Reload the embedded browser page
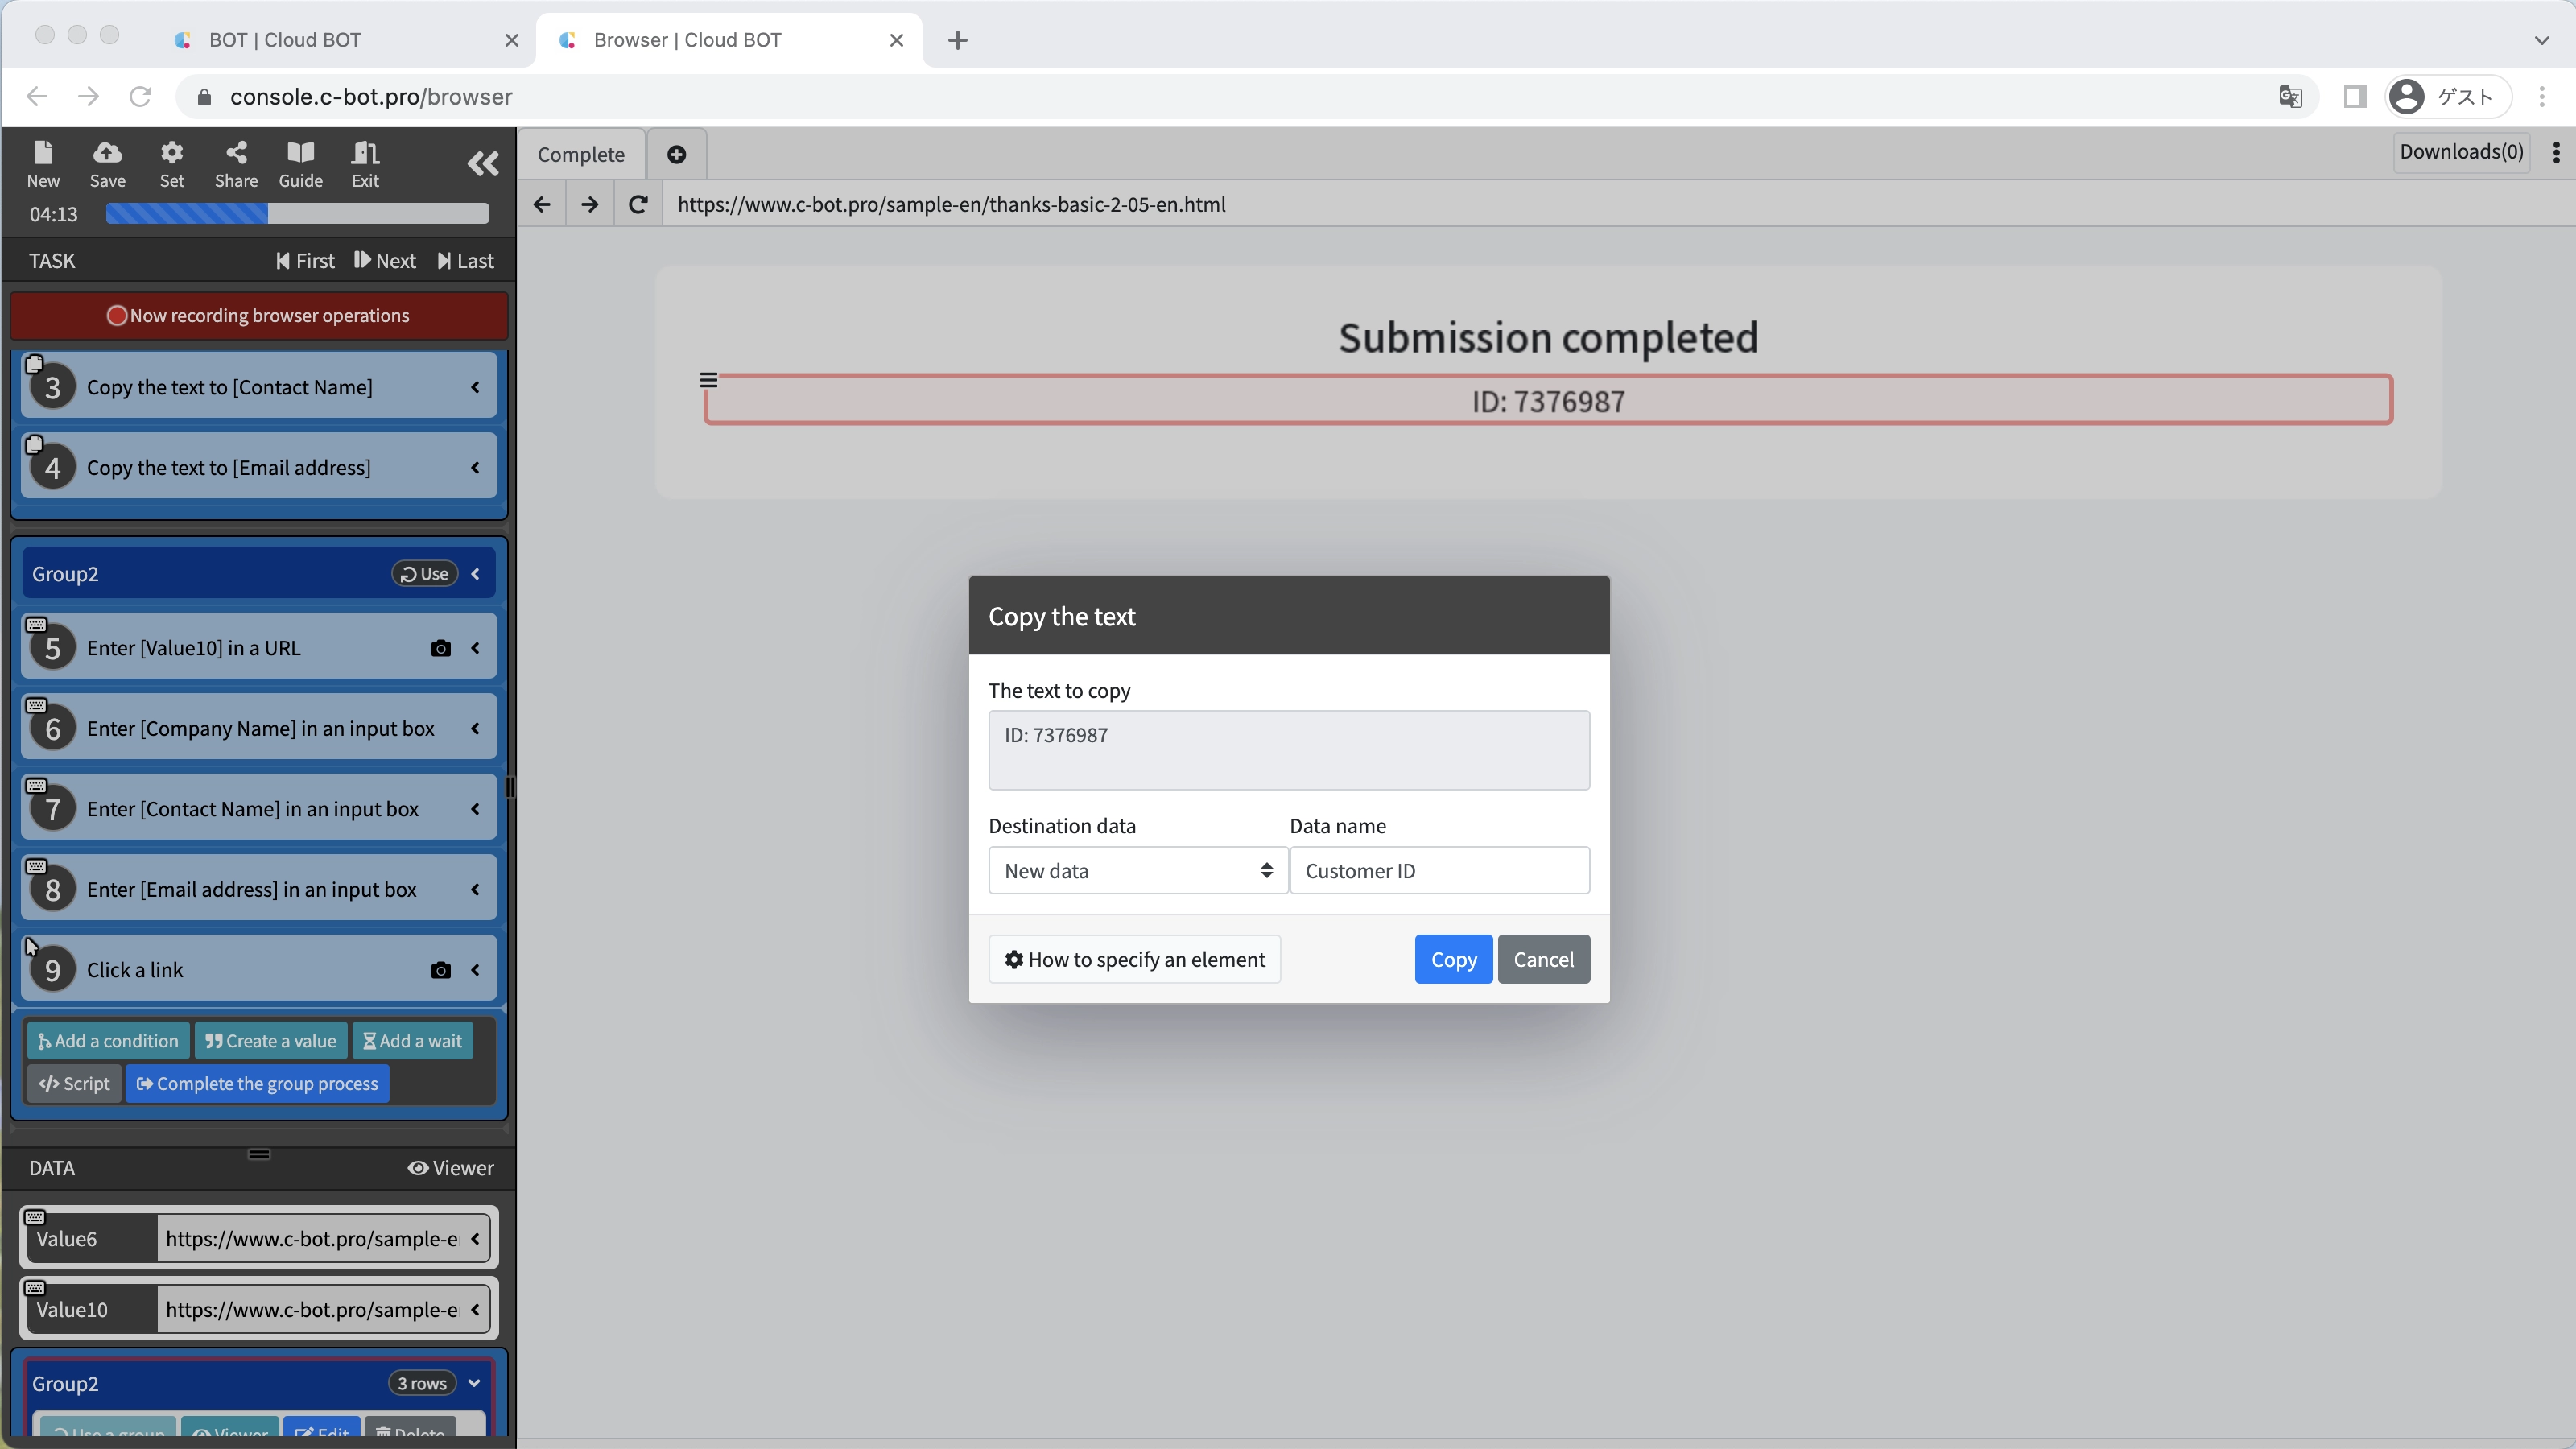Image resolution: width=2576 pixels, height=1449 pixels. 637,204
